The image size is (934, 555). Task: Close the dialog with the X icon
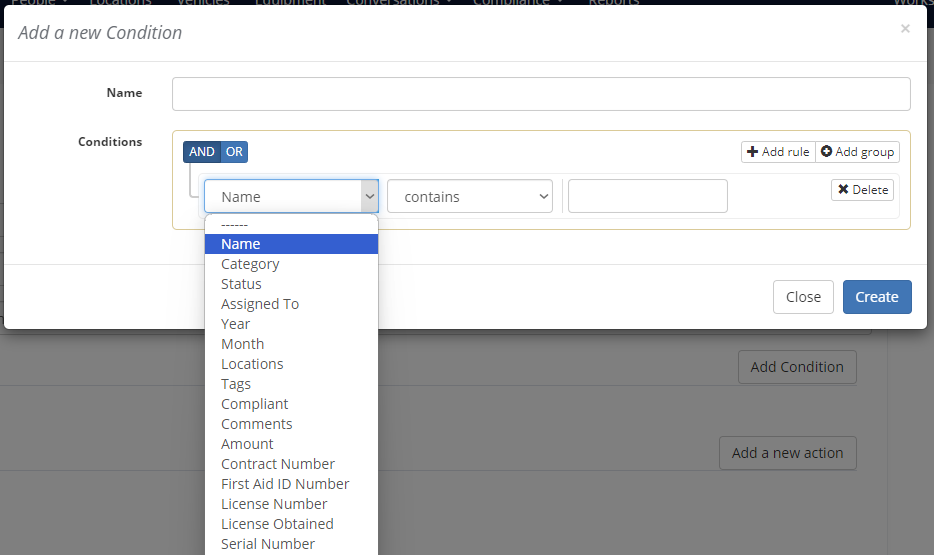coord(905,29)
